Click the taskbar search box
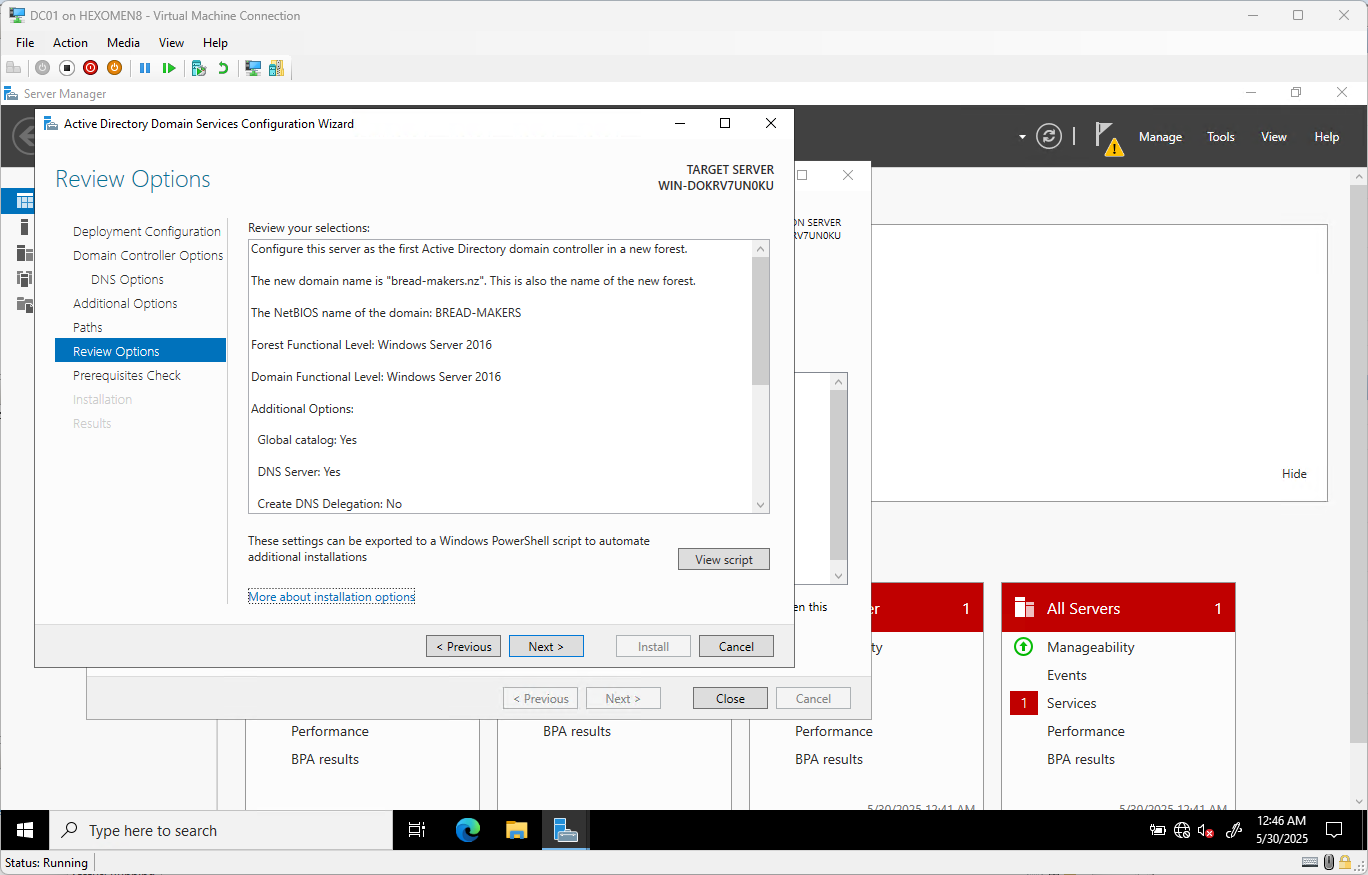Screen dimensions: 1368x875 [222, 830]
